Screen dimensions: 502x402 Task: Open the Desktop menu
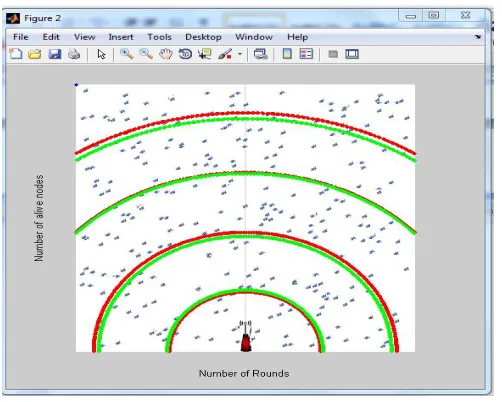[x=203, y=37]
